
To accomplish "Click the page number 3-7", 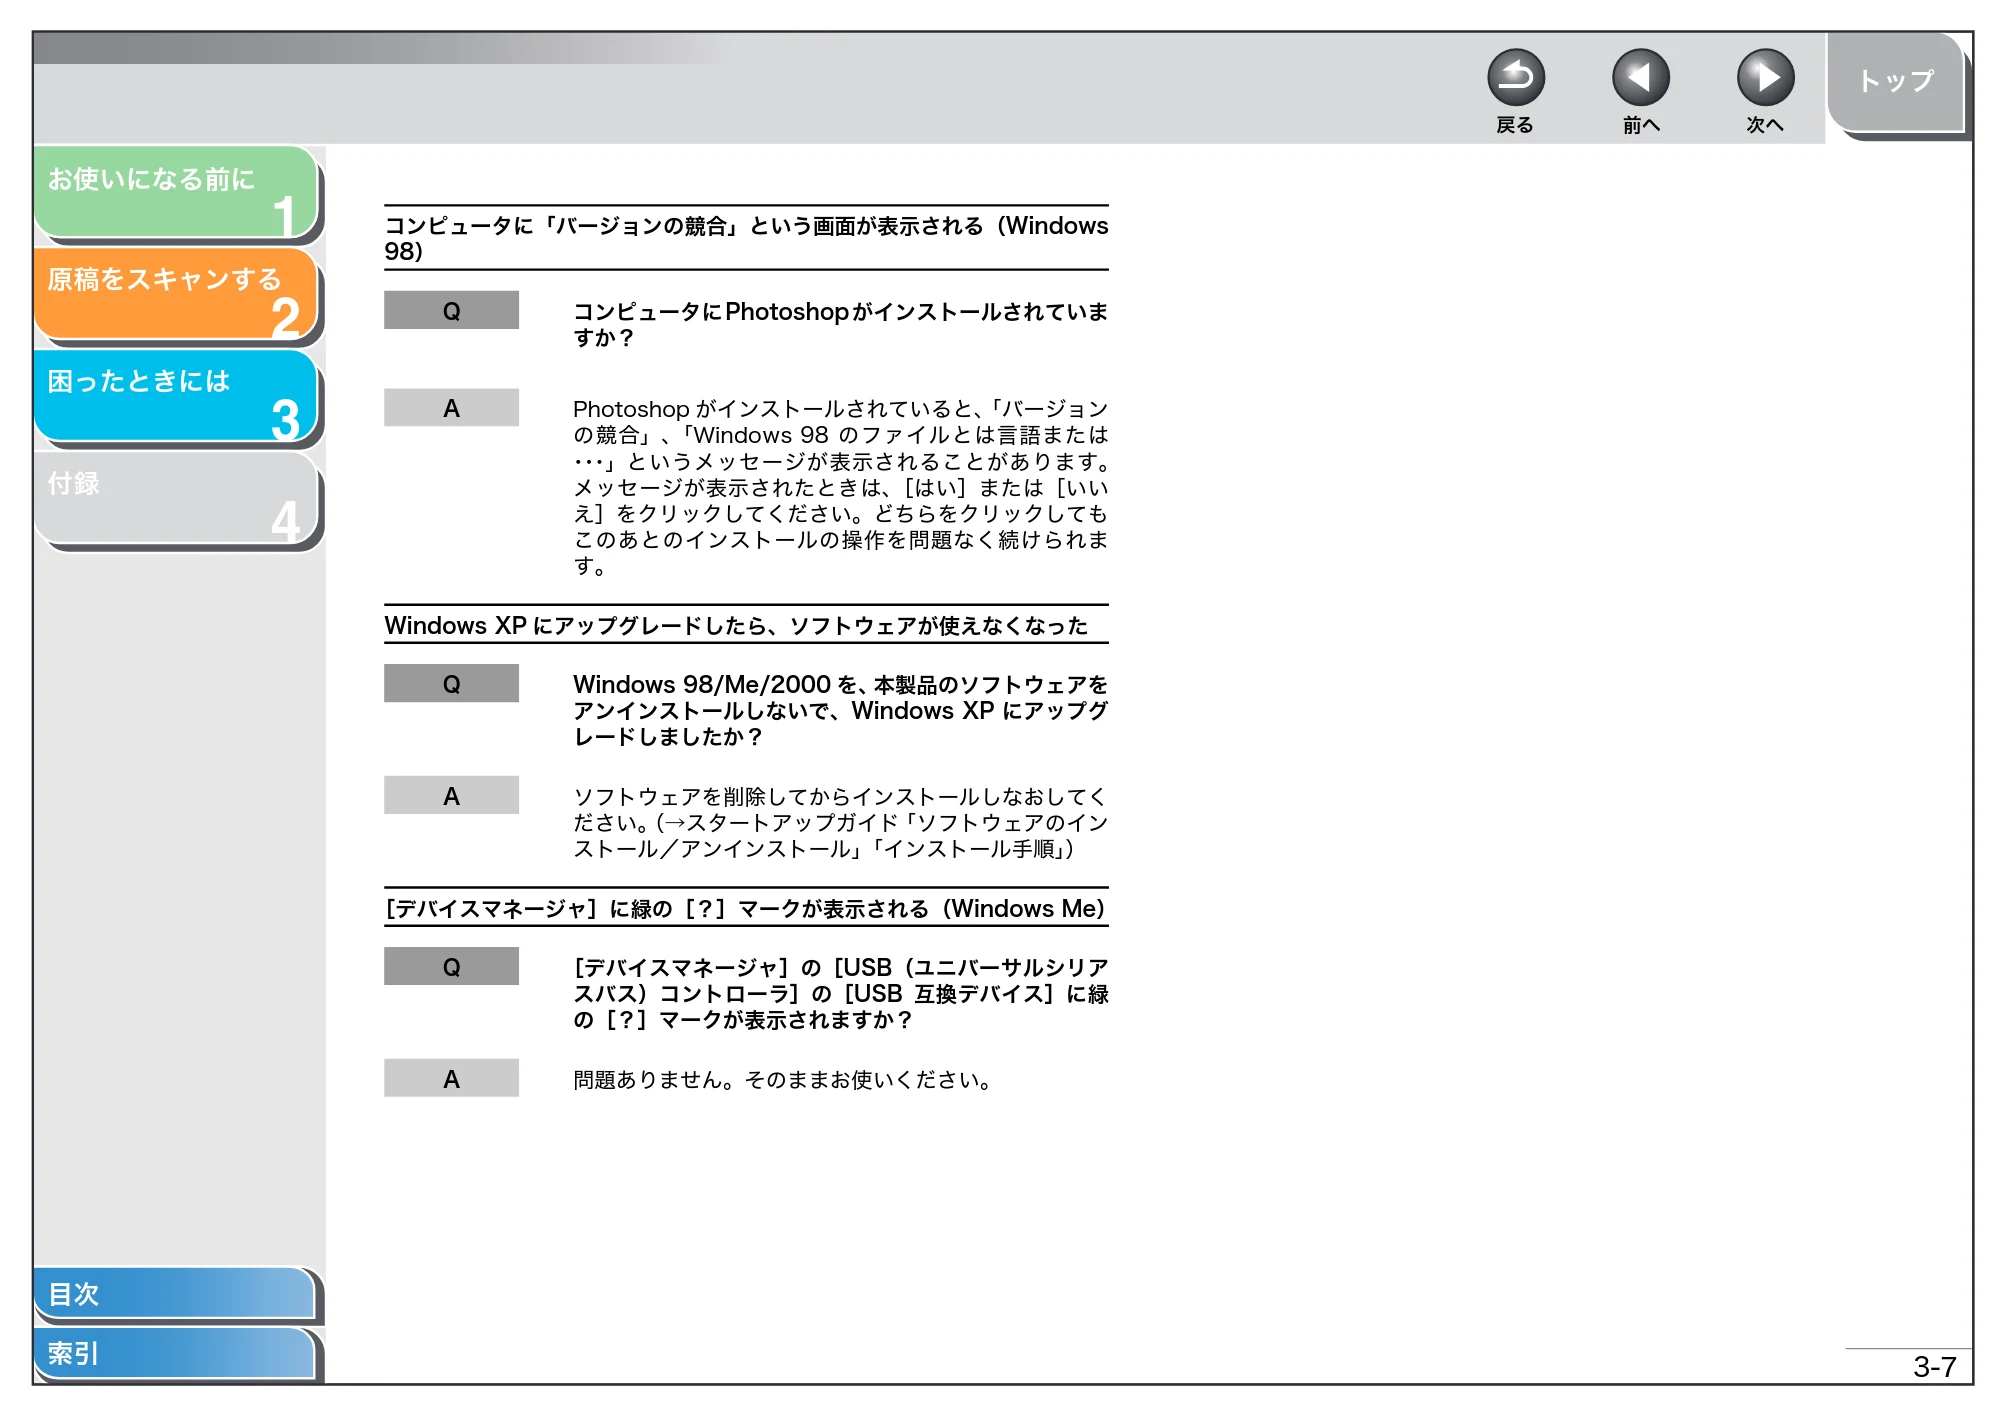I will [1934, 1367].
